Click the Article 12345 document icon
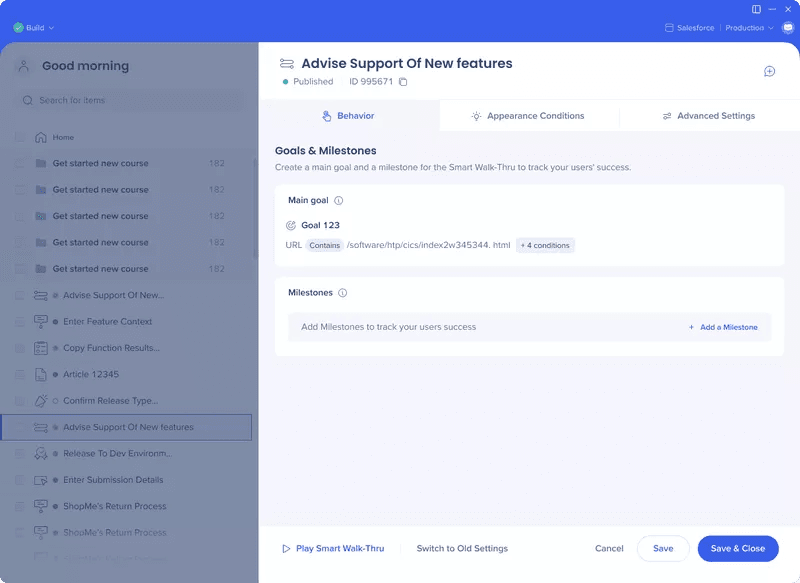800x583 pixels. pyautogui.click(x=41, y=374)
